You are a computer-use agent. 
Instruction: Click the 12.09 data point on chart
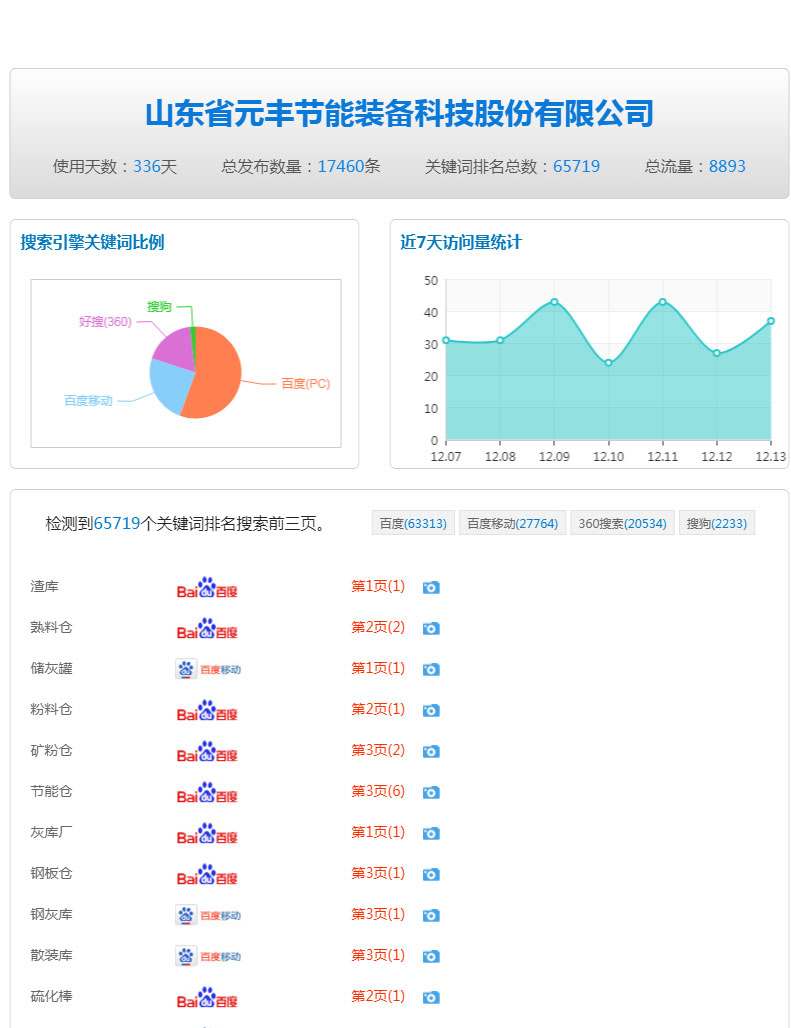coord(554,302)
